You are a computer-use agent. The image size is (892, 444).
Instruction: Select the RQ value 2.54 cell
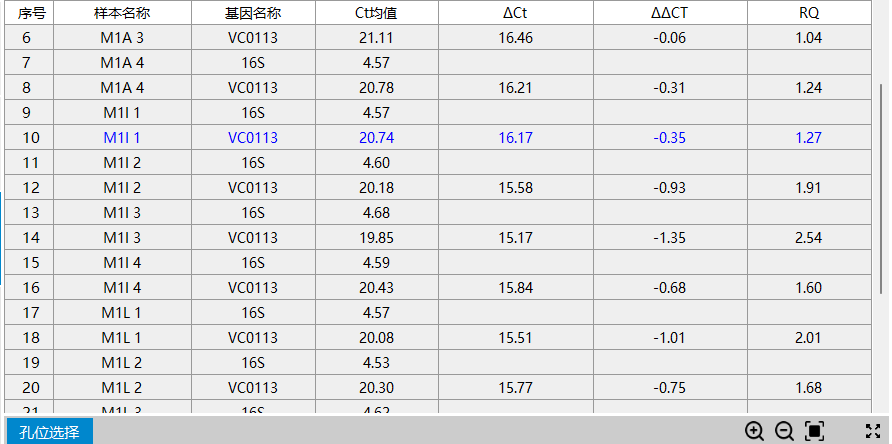(x=808, y=238)
